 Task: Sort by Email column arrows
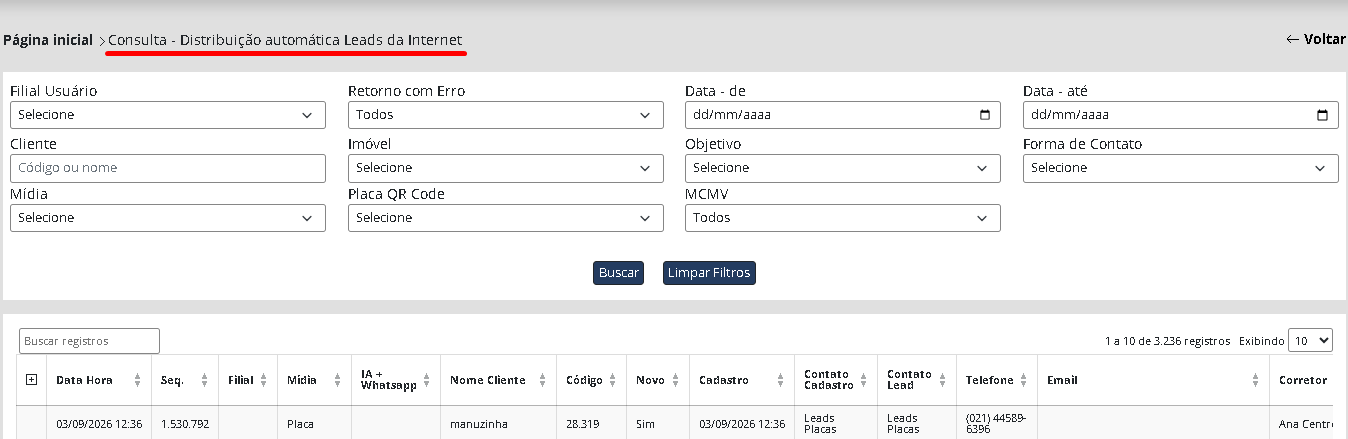pos(1255,380)
